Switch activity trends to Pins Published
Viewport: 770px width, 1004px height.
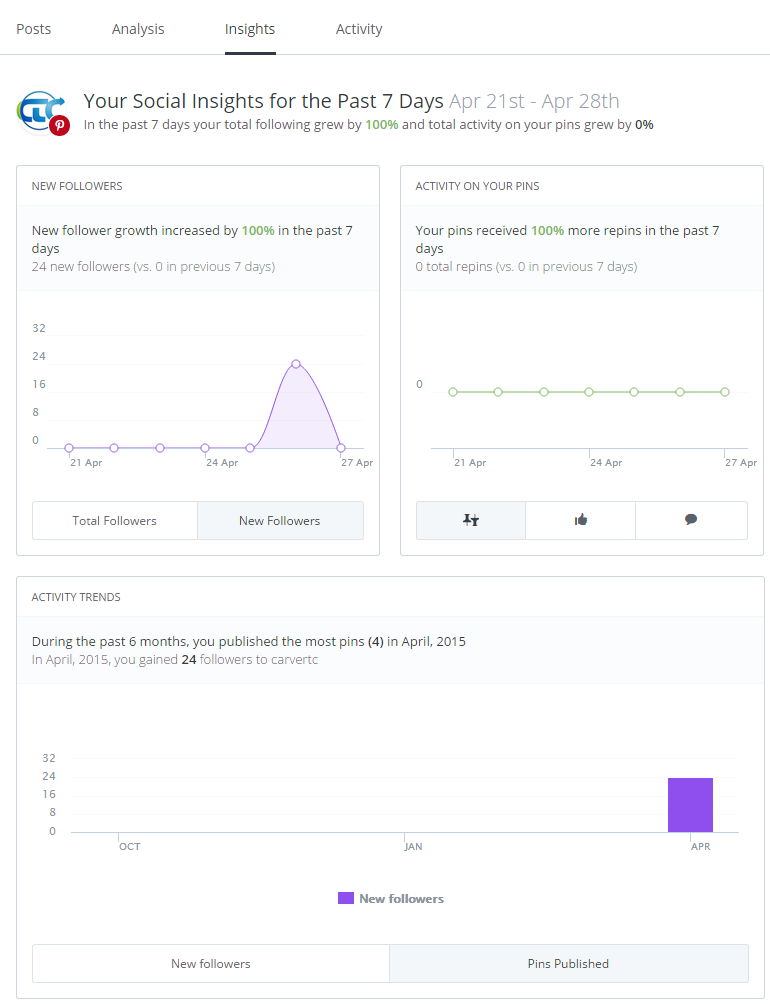click(x=568, y=964)
